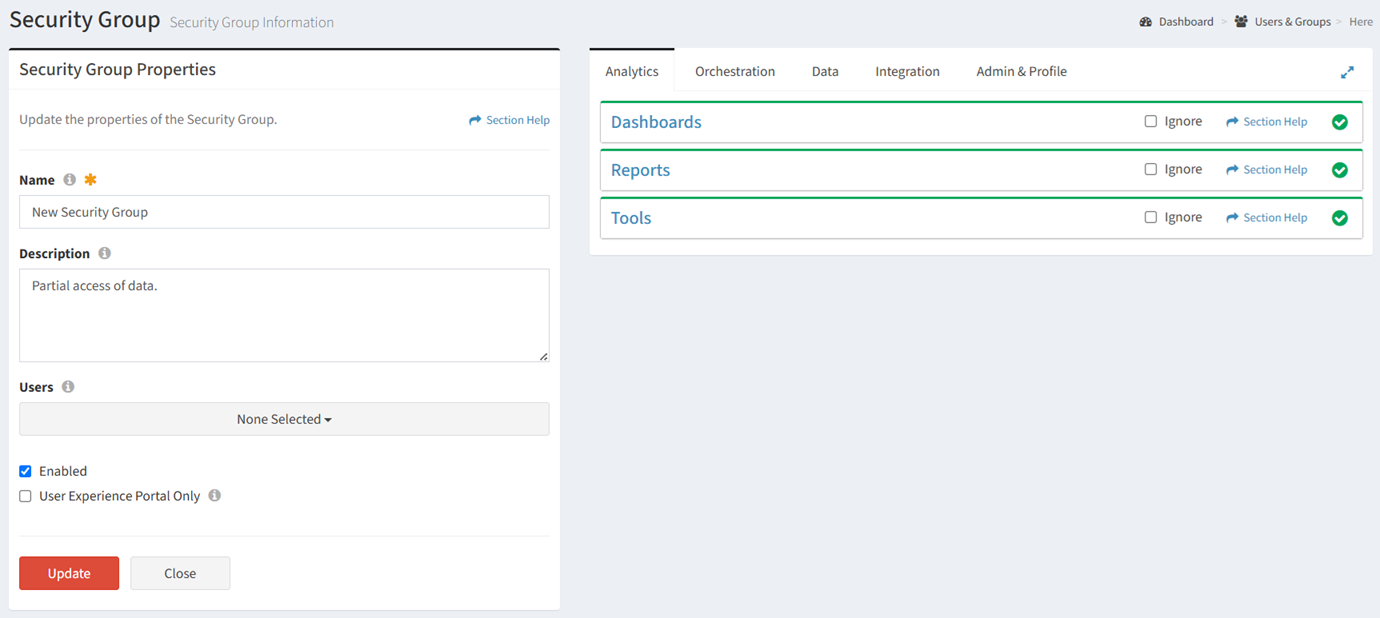Switch to the Analytics tab
1380x618 pixels.
point(632,71)
